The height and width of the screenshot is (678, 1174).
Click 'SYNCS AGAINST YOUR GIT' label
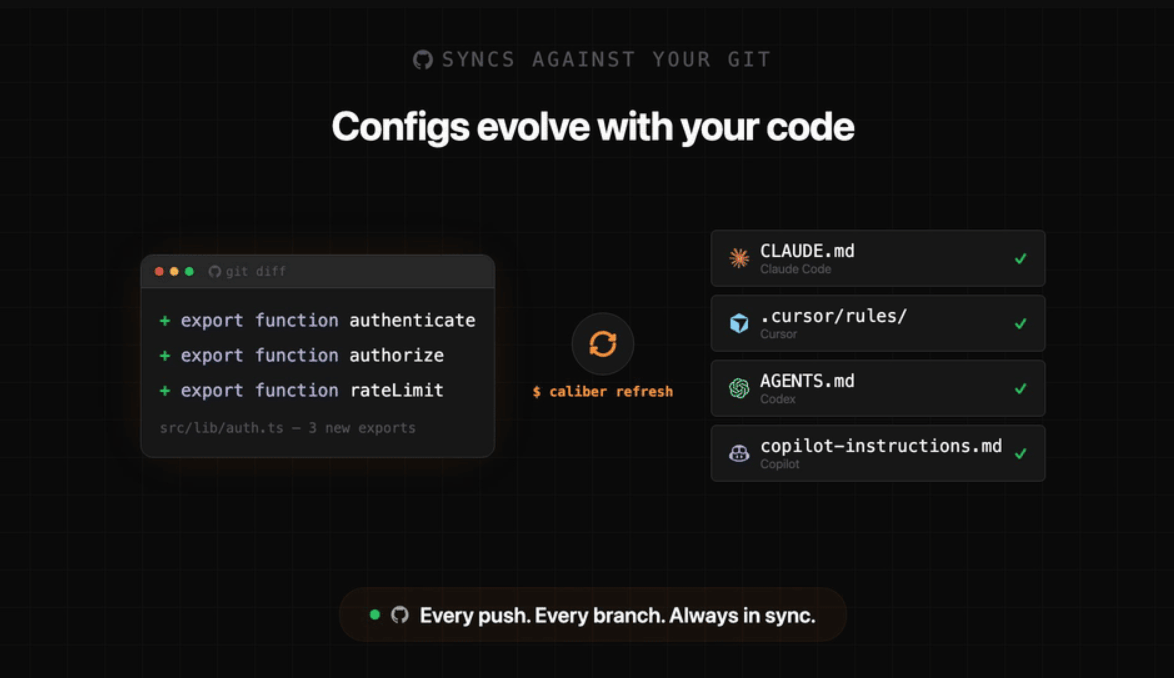pyautogui.click(x=606, y=60)
